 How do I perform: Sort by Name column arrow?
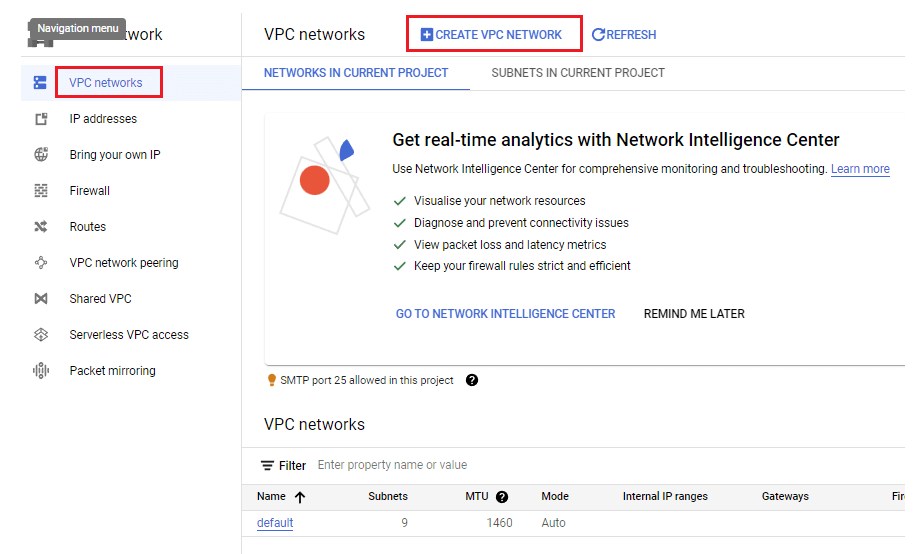coord(300,497)
